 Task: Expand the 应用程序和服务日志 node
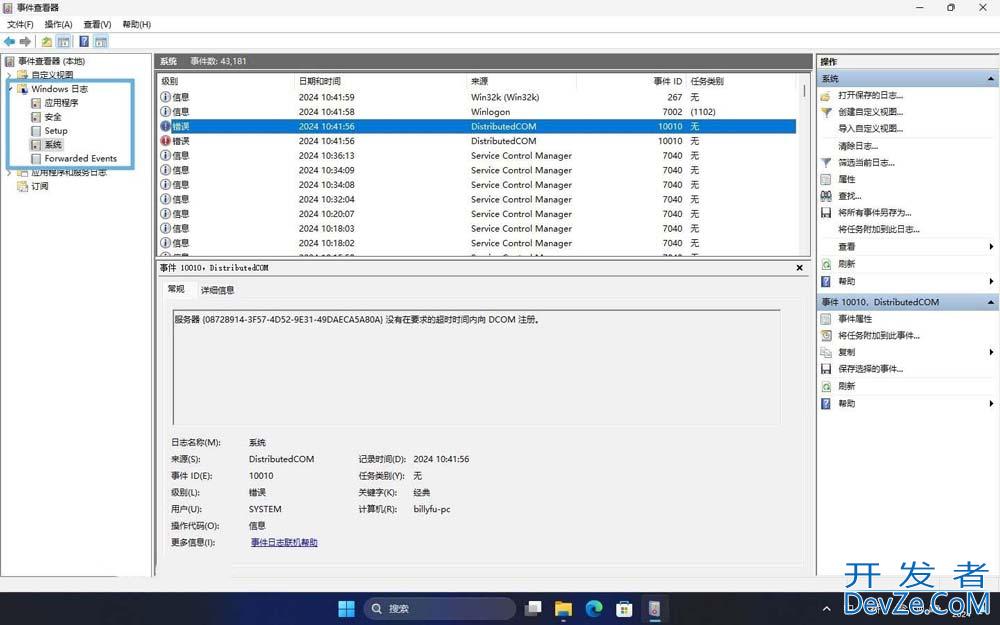(x=9, y=173)
